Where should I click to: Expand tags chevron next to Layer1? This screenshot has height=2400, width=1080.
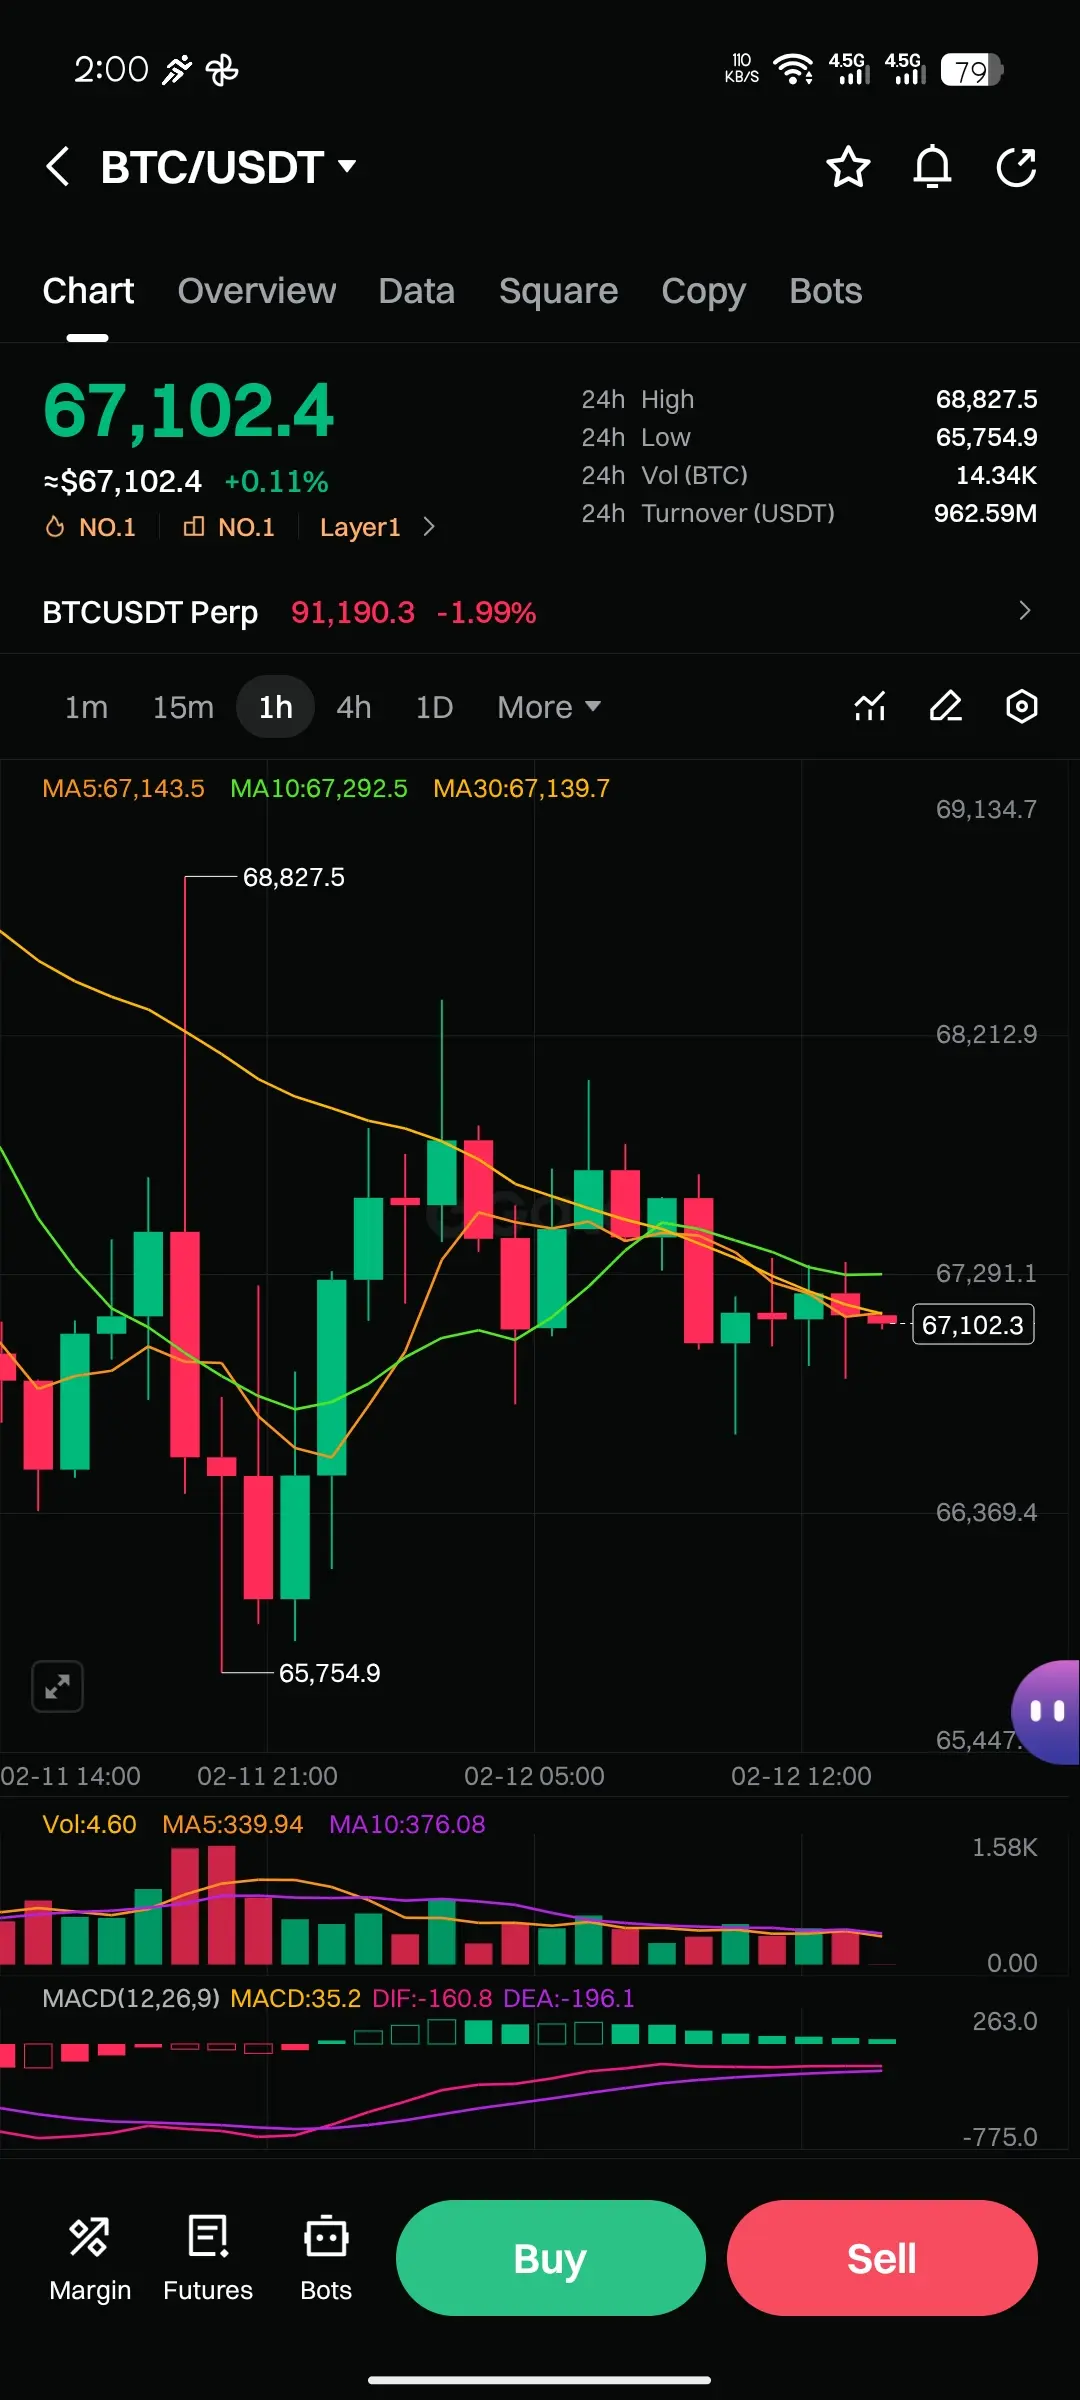point(429,527)
